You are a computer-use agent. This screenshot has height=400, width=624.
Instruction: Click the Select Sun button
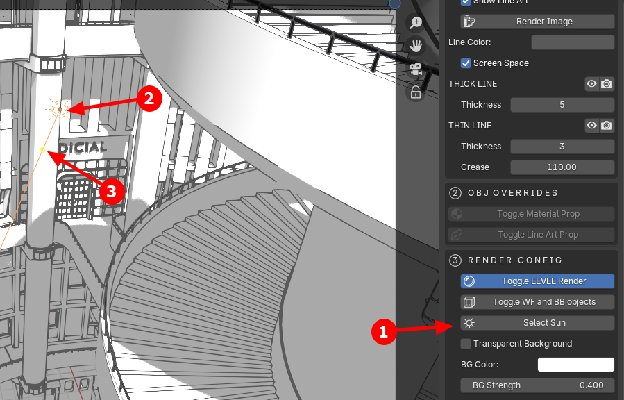click(x=537, y=323)
